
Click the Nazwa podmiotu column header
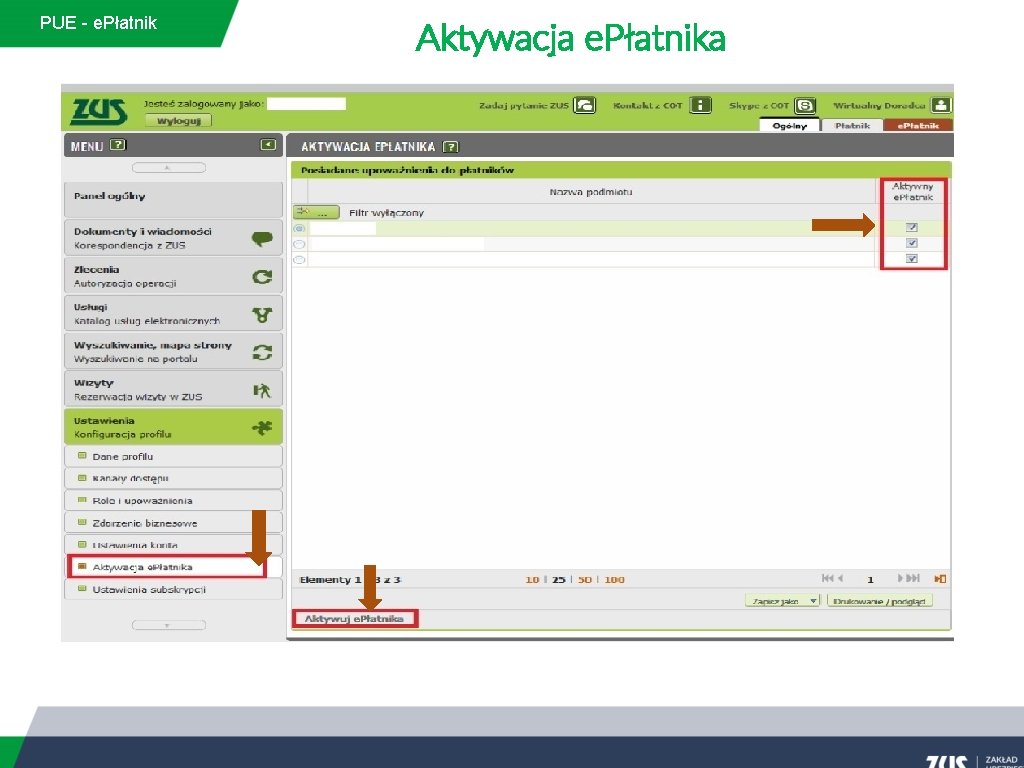[590, 192]
